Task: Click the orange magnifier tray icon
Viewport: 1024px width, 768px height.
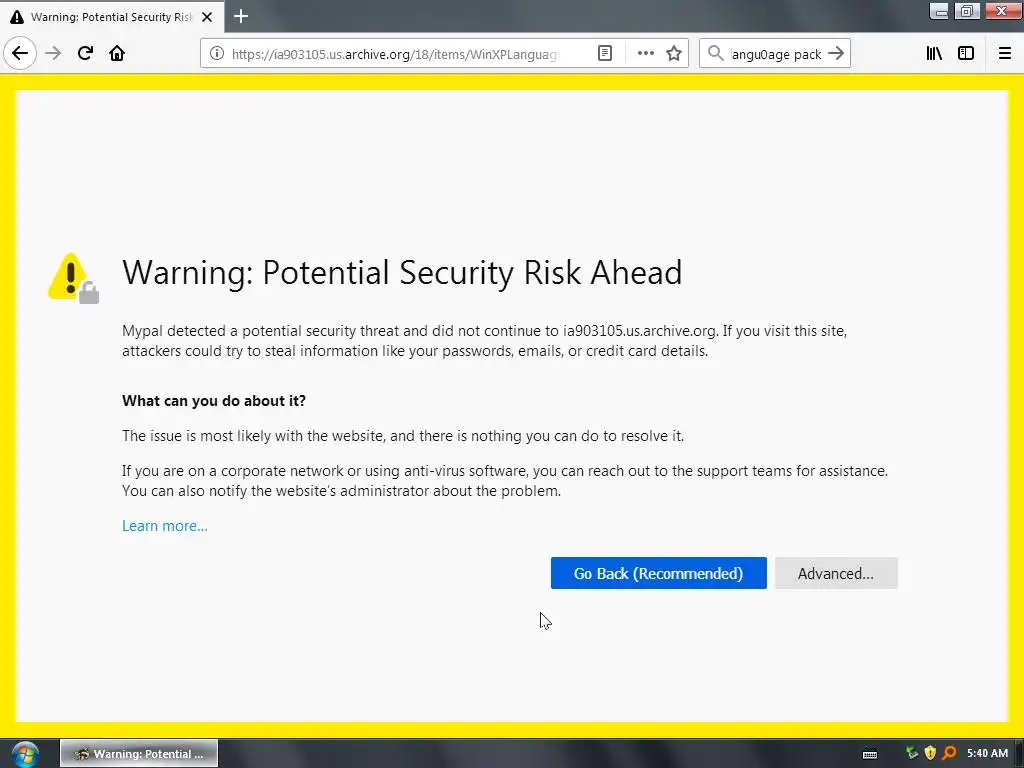Action: point(950,753)
